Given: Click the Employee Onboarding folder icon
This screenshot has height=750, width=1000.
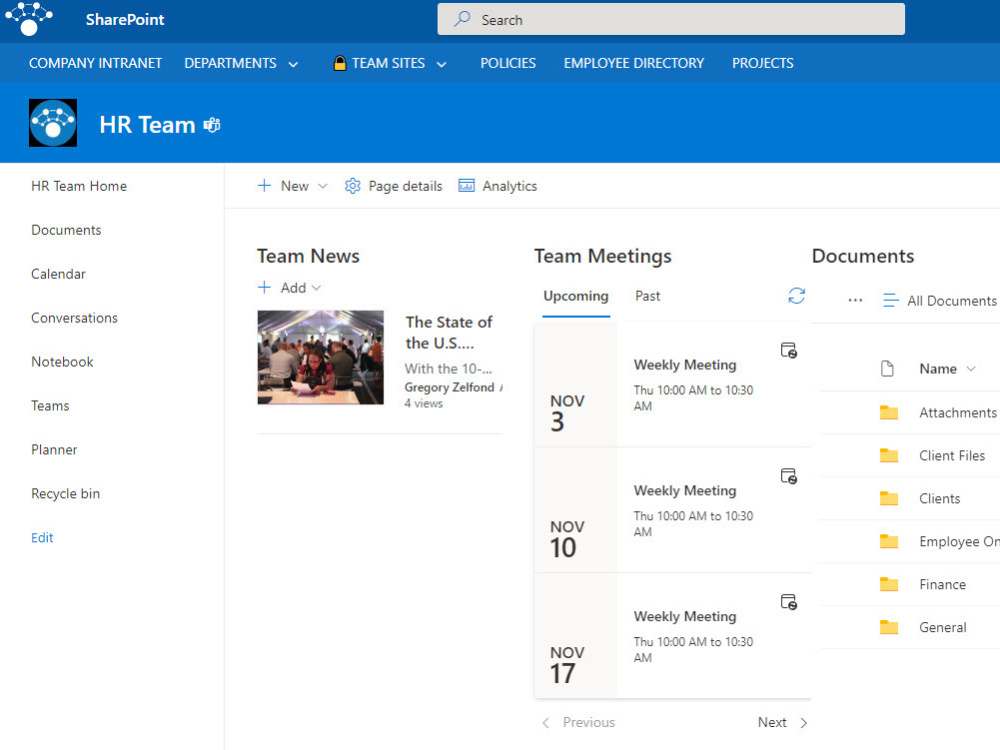Looking at the screenshot, I should (889, 541).
